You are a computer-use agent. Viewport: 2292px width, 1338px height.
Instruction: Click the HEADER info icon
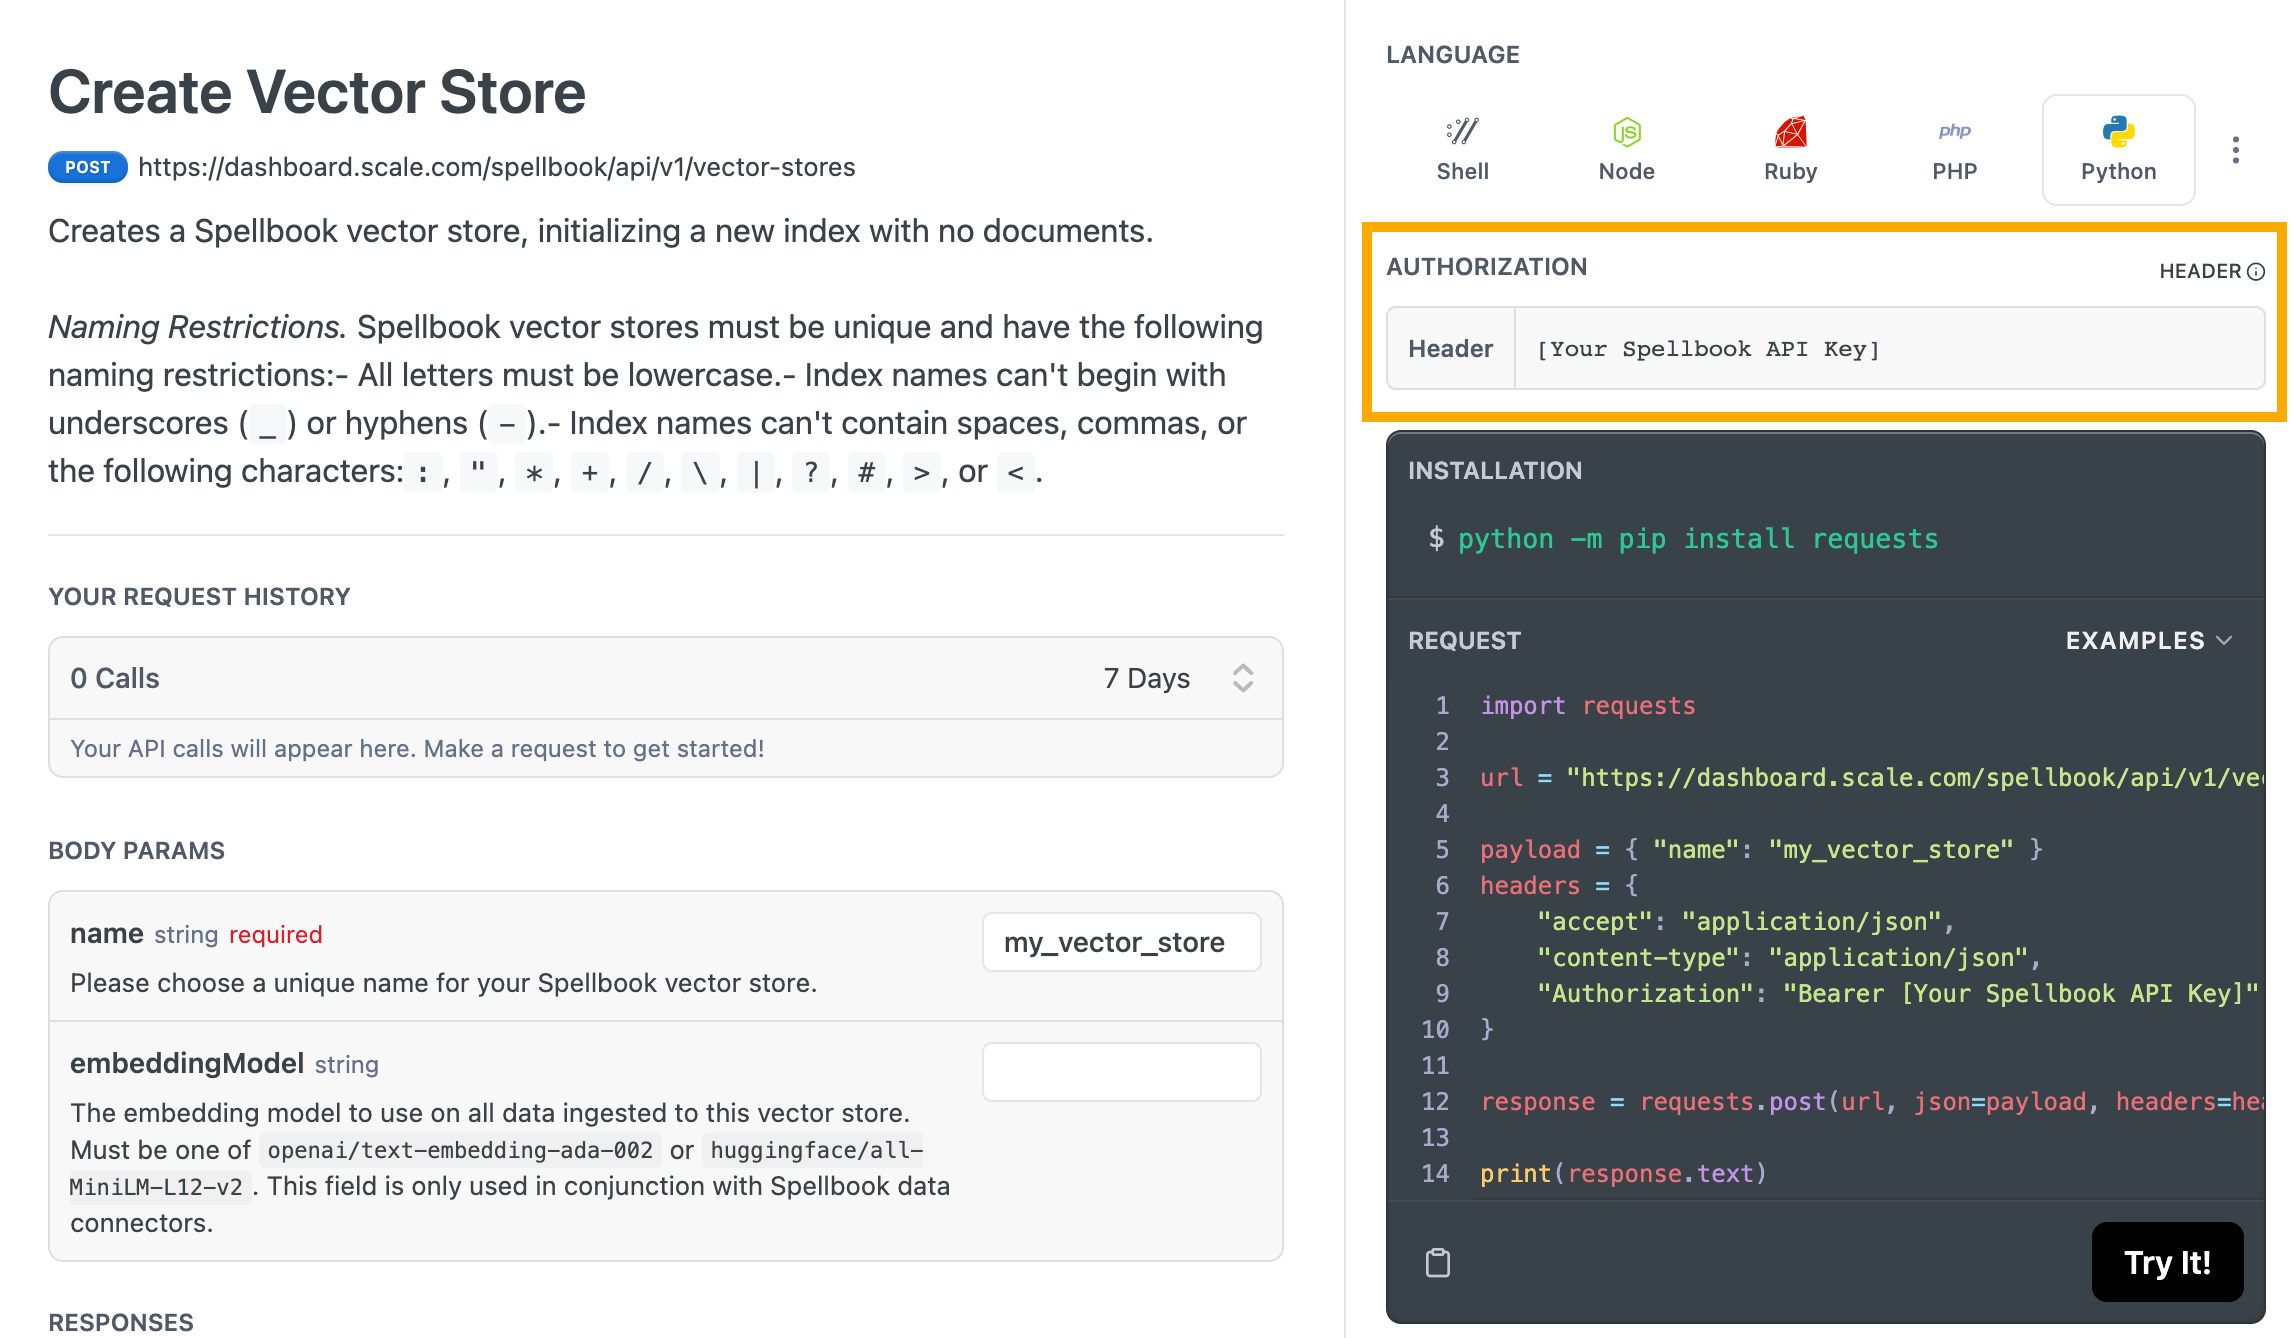2256,271
